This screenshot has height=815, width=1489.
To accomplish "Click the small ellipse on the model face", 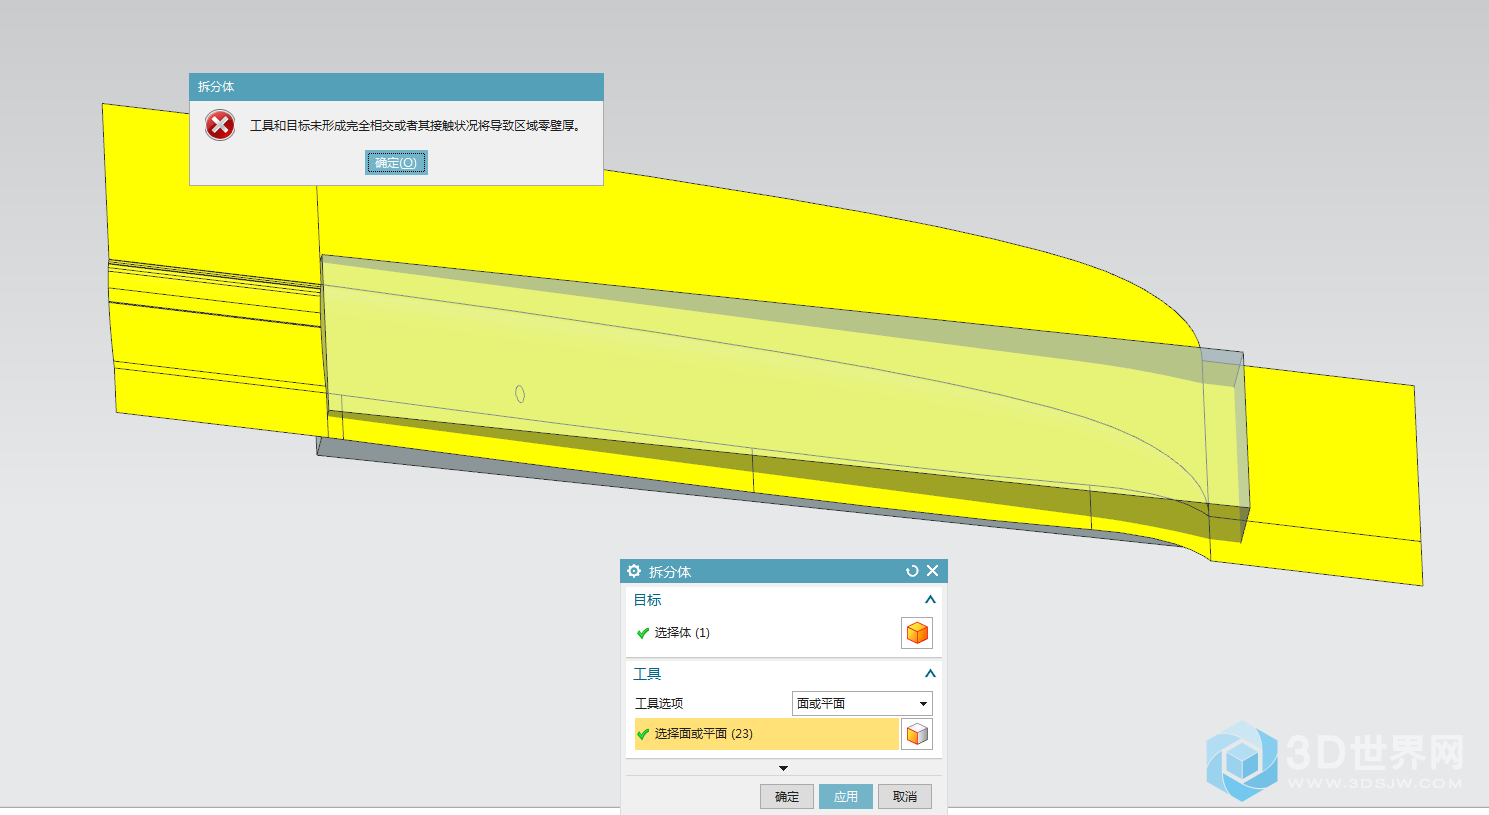I will tap(520, 394).
